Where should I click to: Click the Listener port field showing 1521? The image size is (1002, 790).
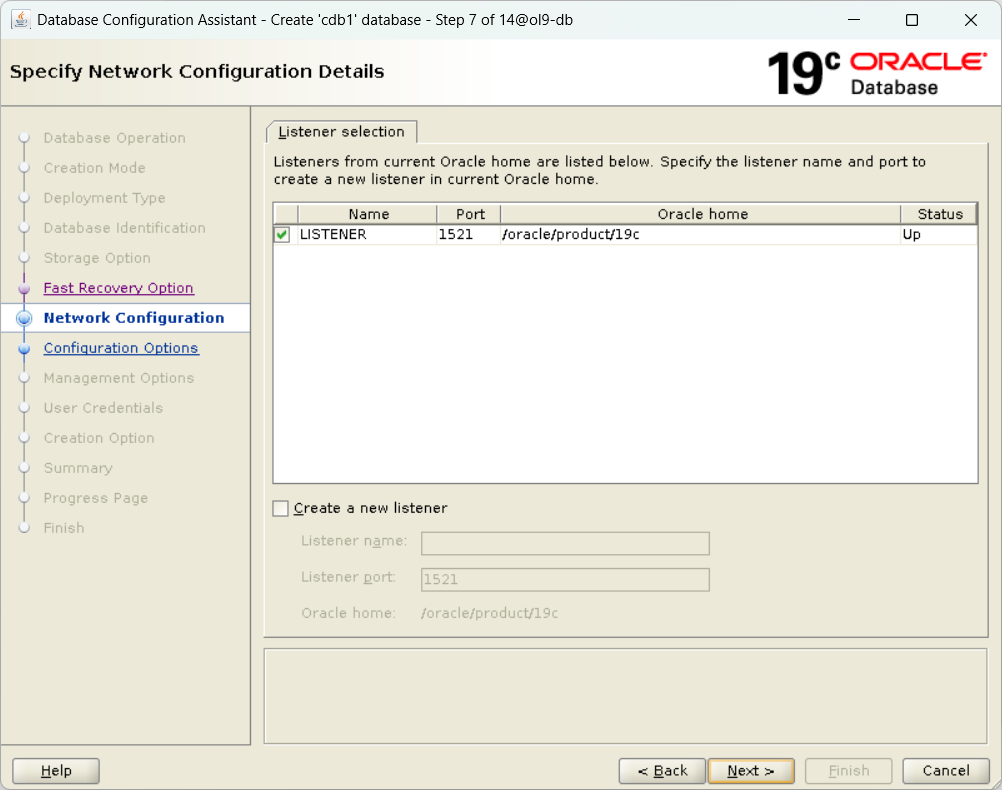point(565,580)
